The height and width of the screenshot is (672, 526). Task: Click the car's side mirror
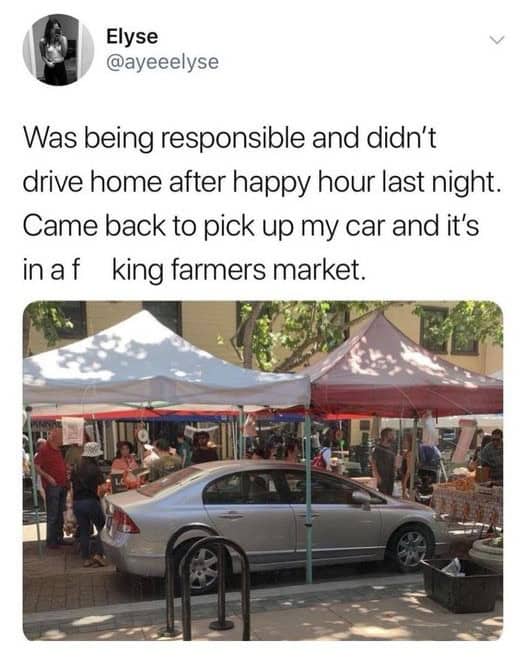[x=362, y=498]
